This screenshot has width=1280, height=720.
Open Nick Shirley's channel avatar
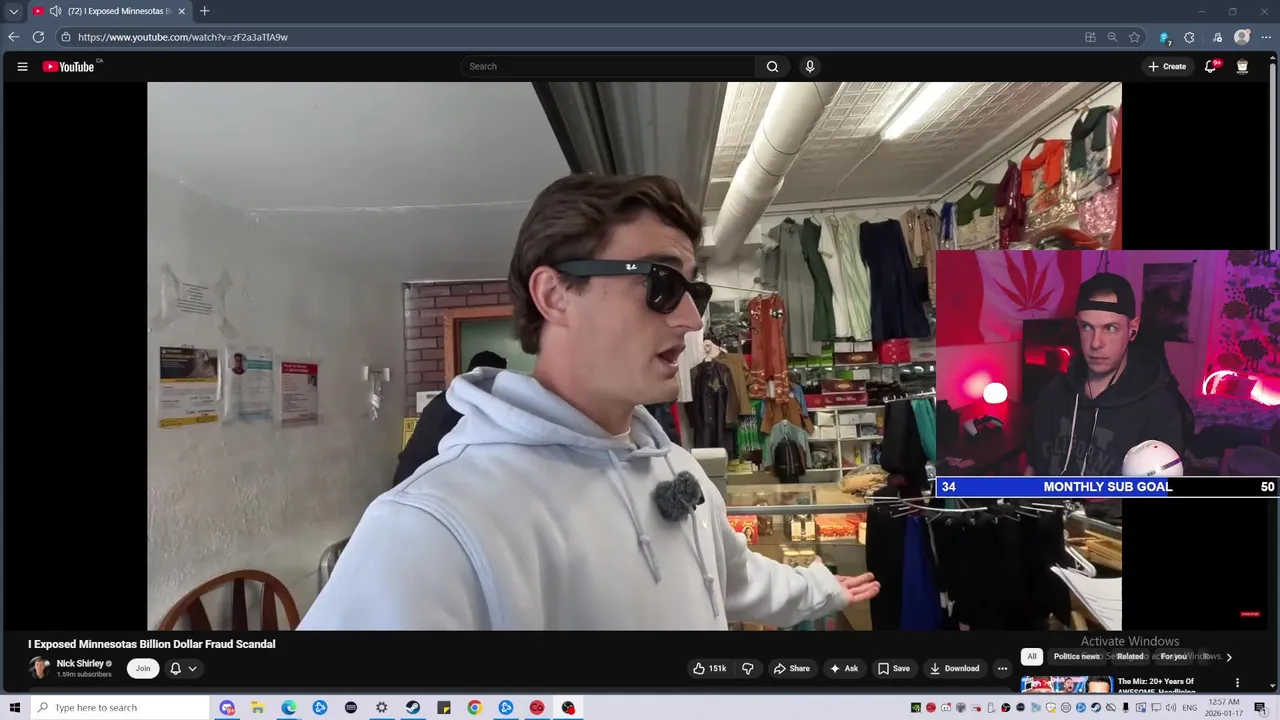(39, 668)
